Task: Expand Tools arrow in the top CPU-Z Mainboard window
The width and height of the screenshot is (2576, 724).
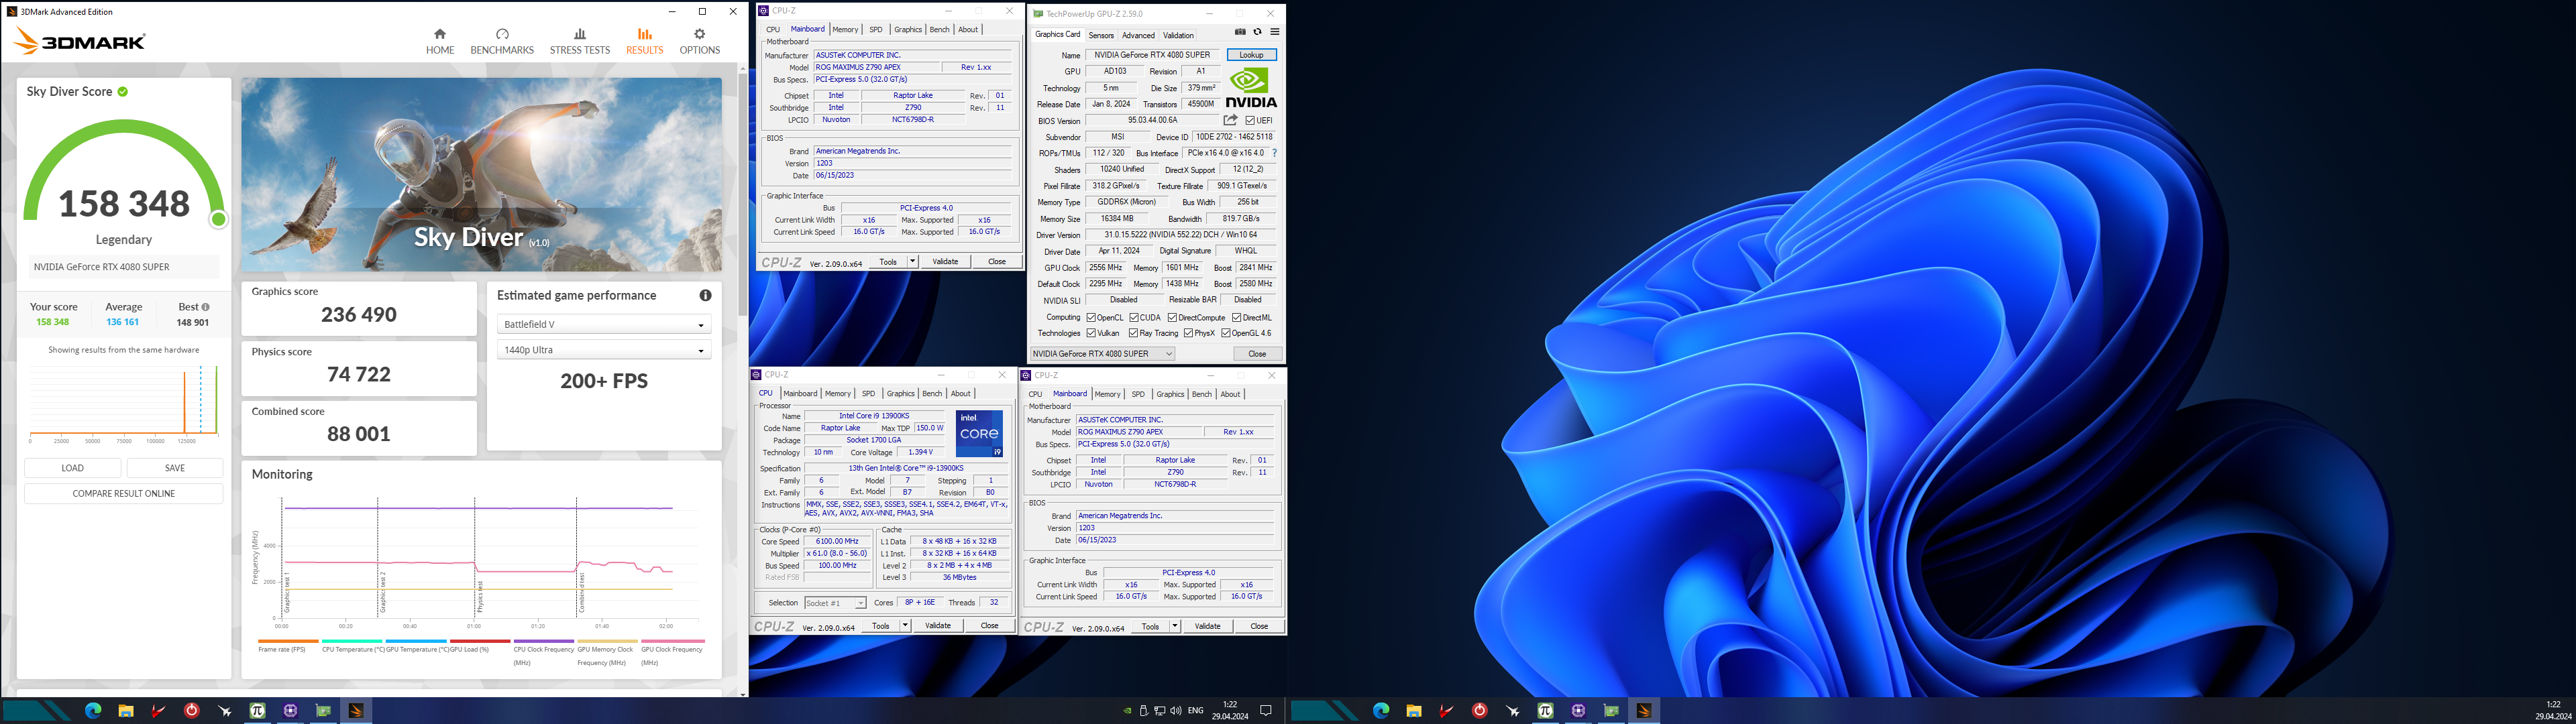Action: pyautogui.click(x=912, y=262)
